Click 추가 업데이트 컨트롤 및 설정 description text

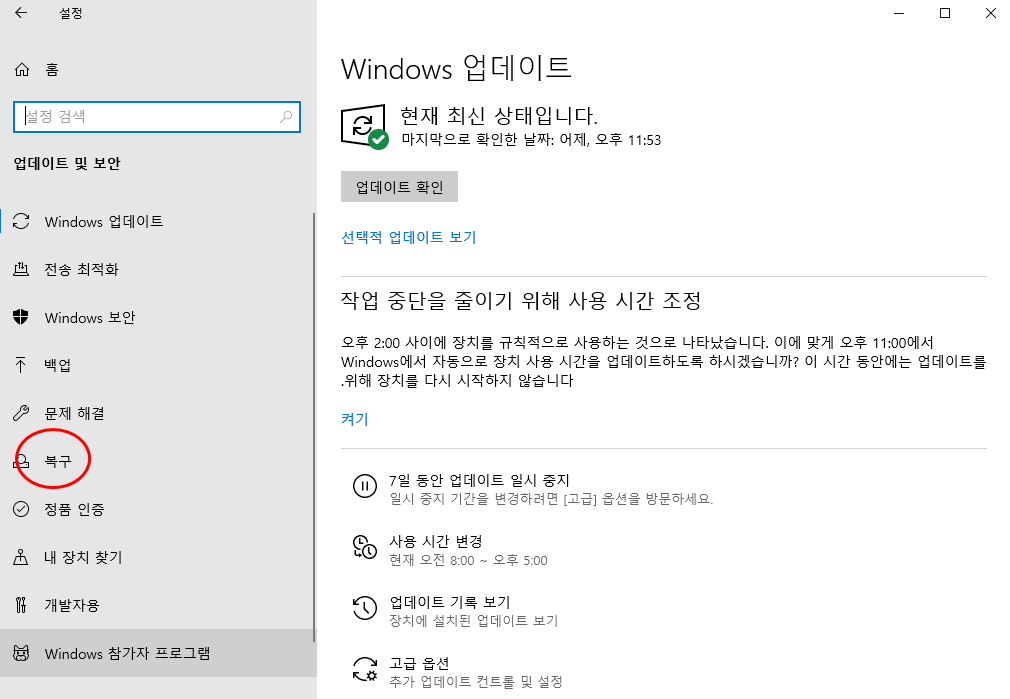click(475, 682)
